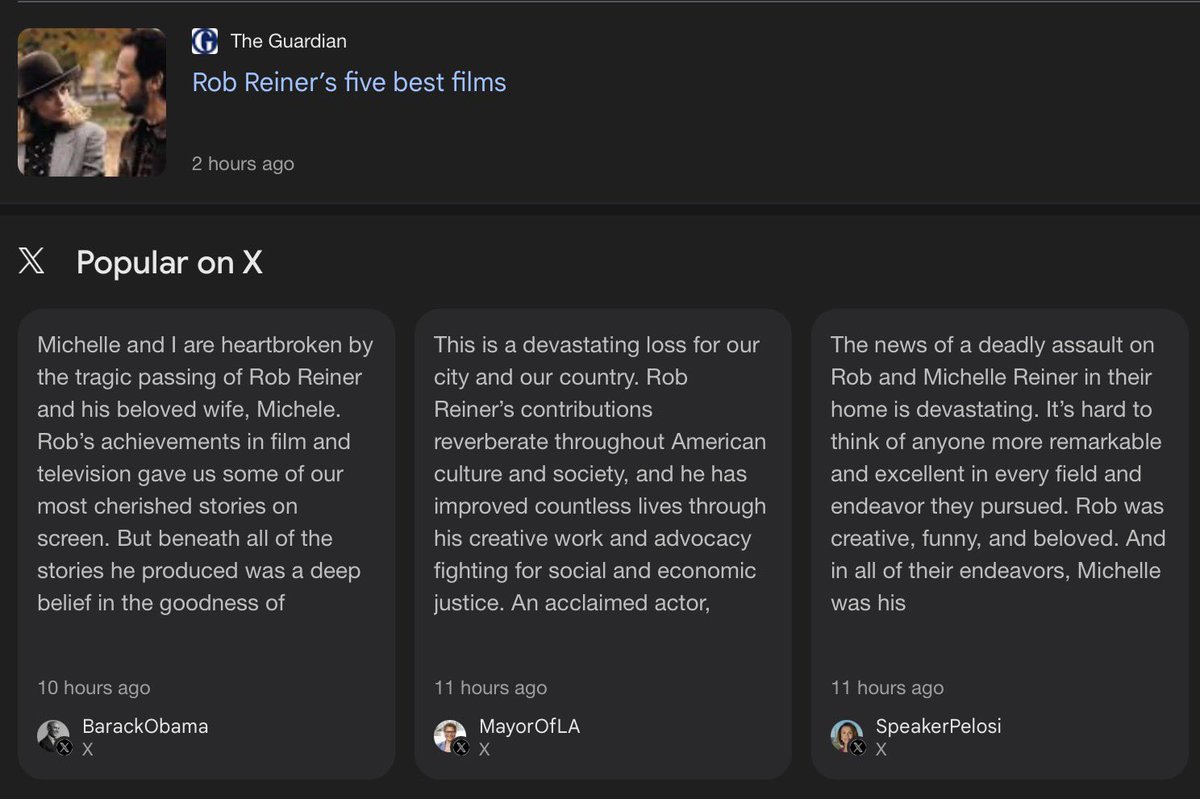Screen dimensions: 1200x799
Task: Open the SpeakerPelosi username link
Action: [x=938, y=727]
